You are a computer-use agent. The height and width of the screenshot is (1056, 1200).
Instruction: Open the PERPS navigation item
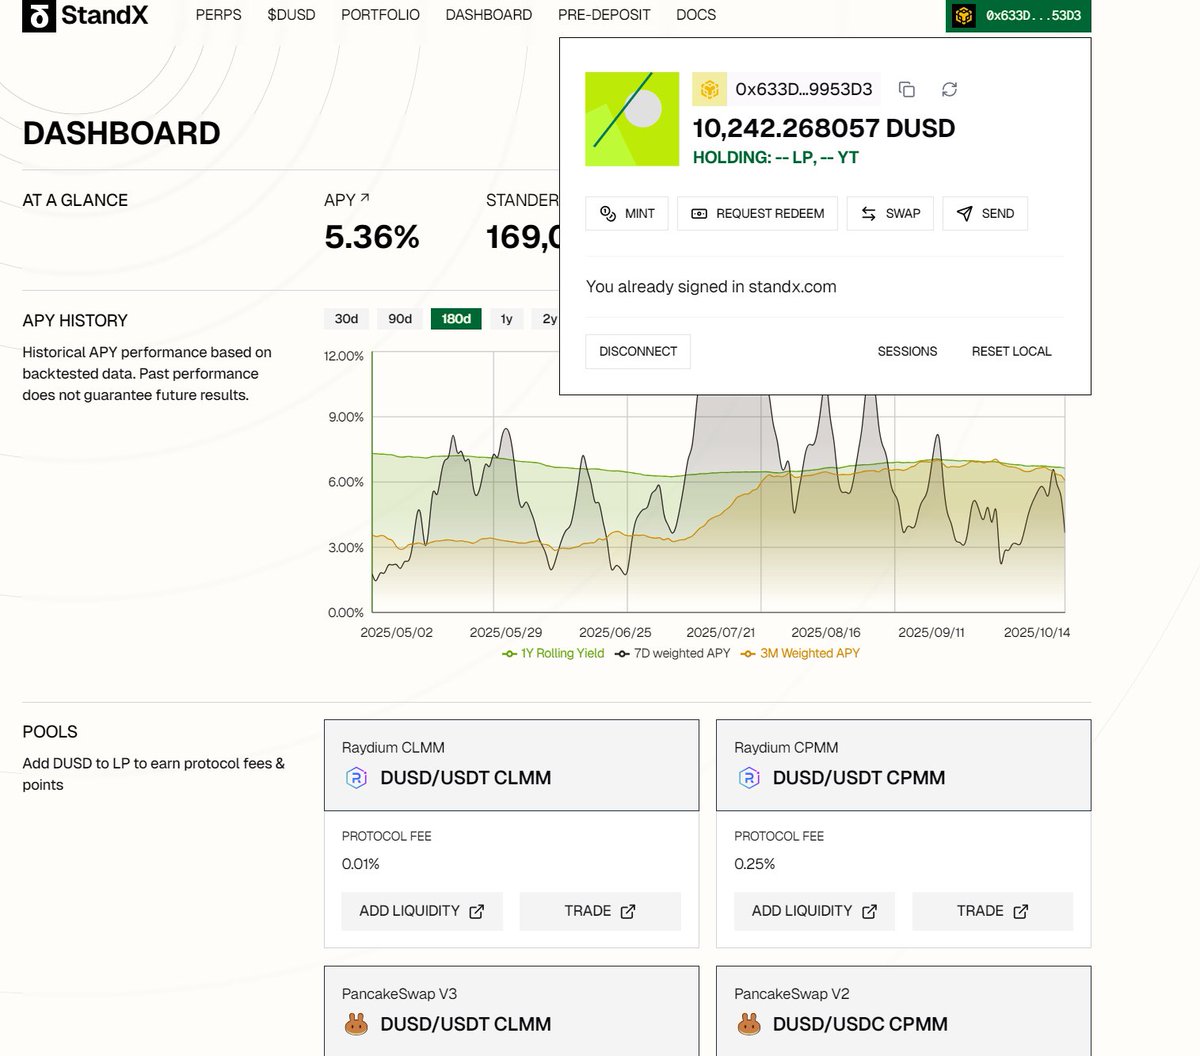pos(218,15)
